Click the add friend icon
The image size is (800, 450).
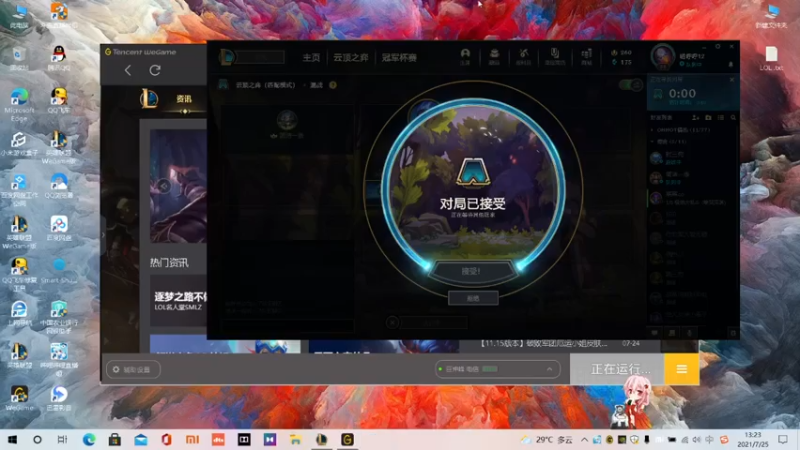tap(695, 117)
